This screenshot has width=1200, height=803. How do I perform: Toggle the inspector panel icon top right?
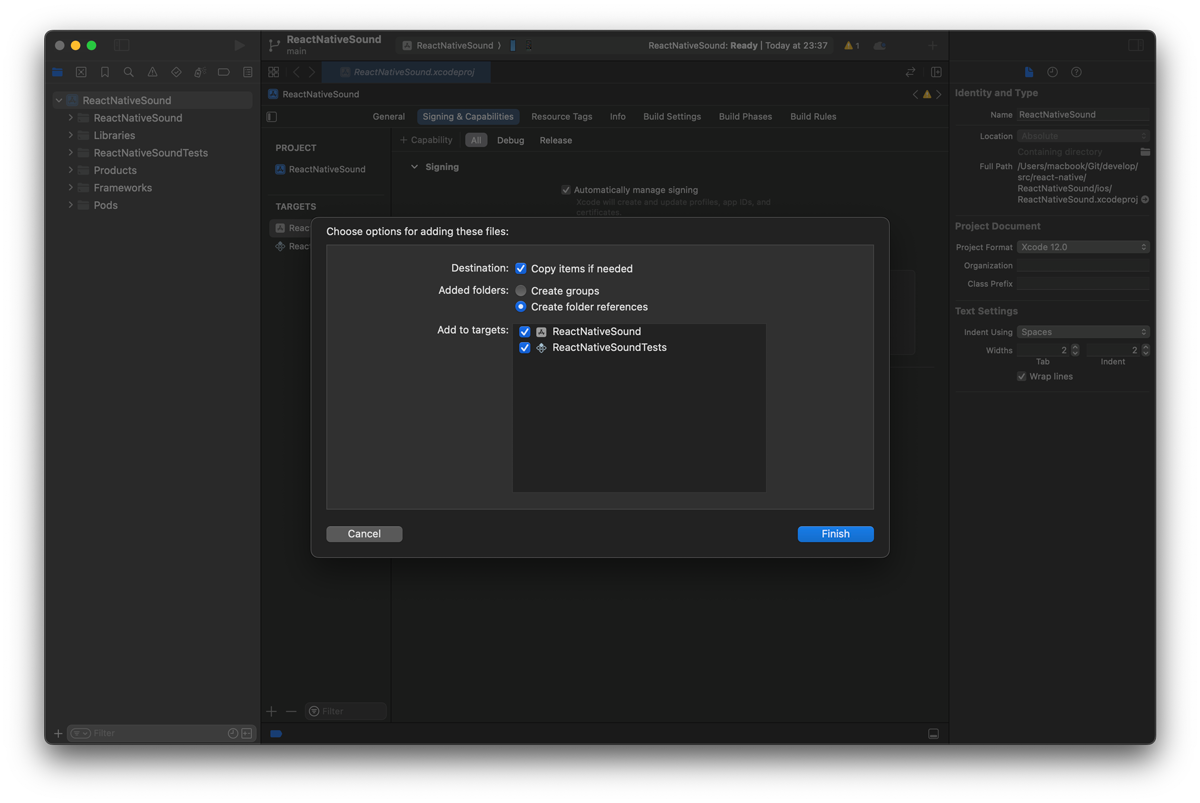pyautogui.click(x=1136, y=45)
